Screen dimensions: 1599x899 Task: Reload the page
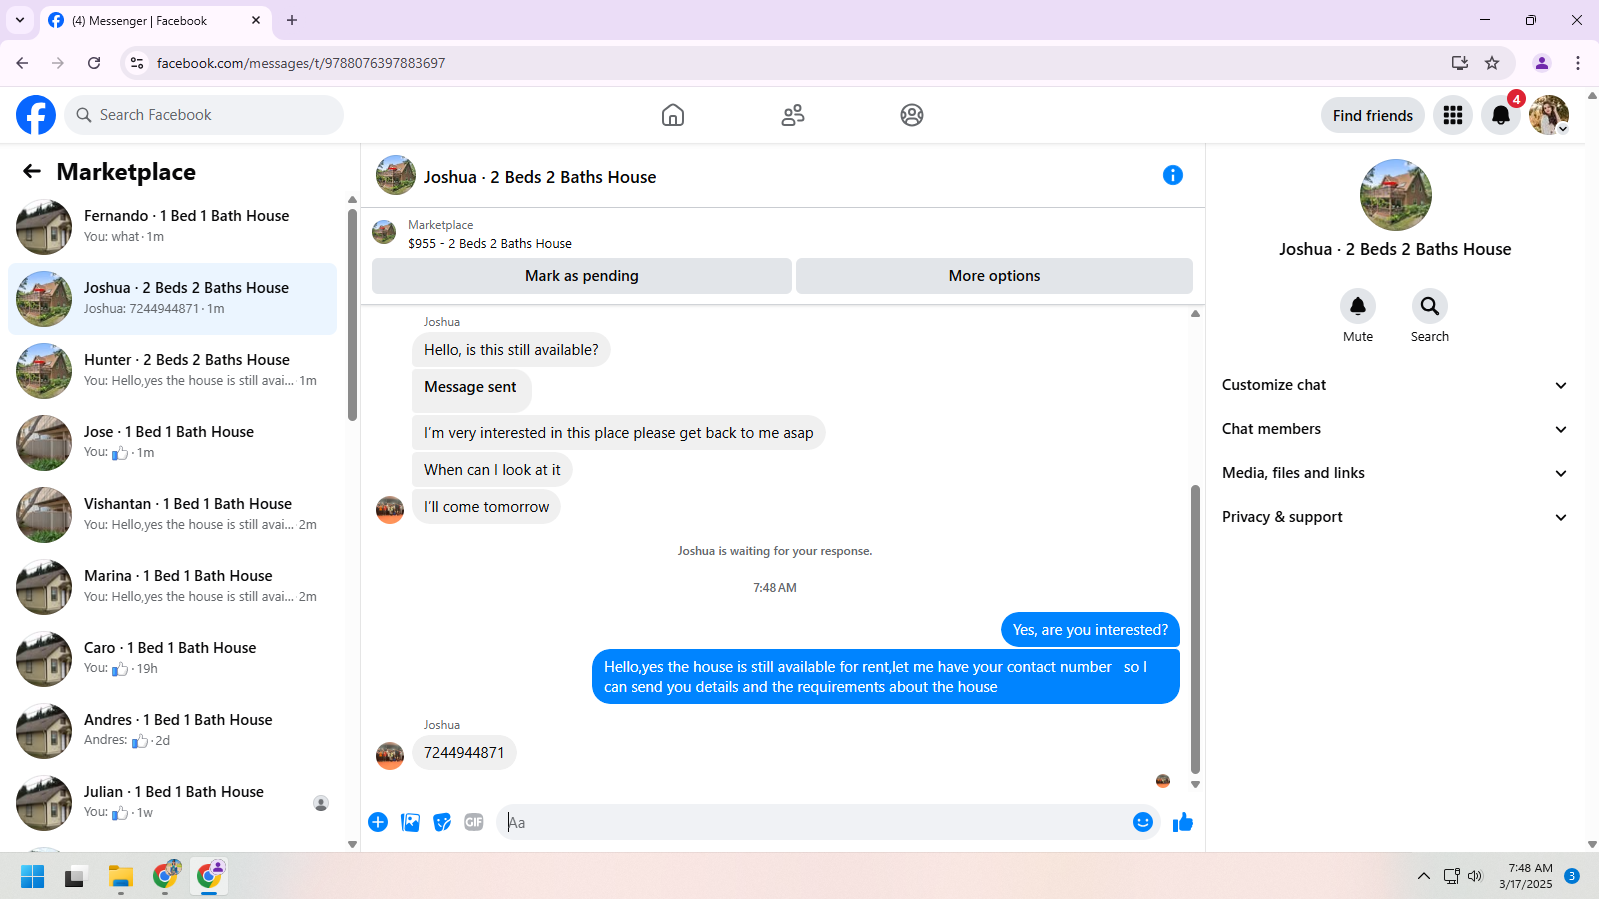click(94, 63)
